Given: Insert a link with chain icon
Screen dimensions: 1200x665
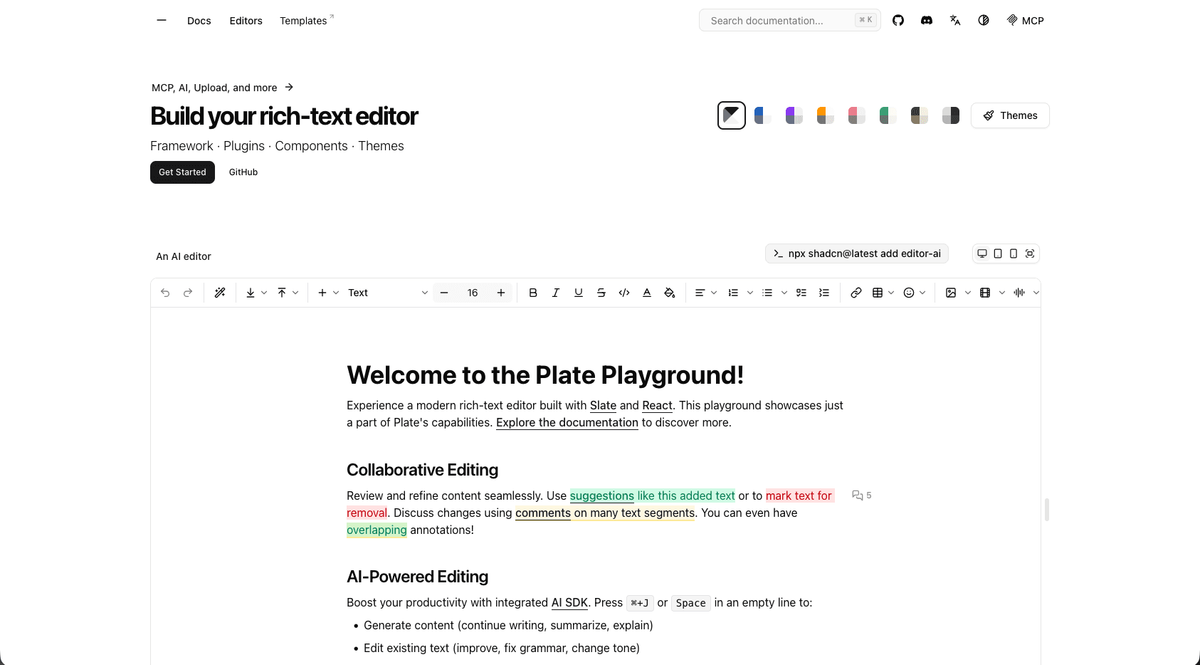Looking at the screenshot, I should point(856,293).
